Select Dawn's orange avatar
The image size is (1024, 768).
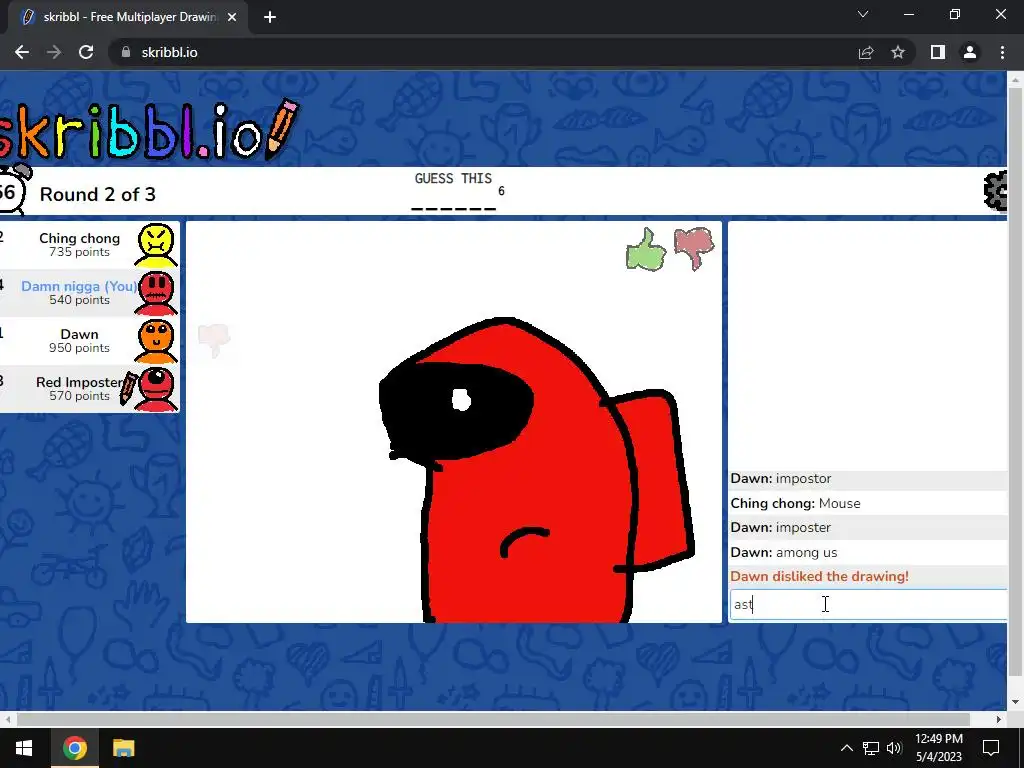156,342
